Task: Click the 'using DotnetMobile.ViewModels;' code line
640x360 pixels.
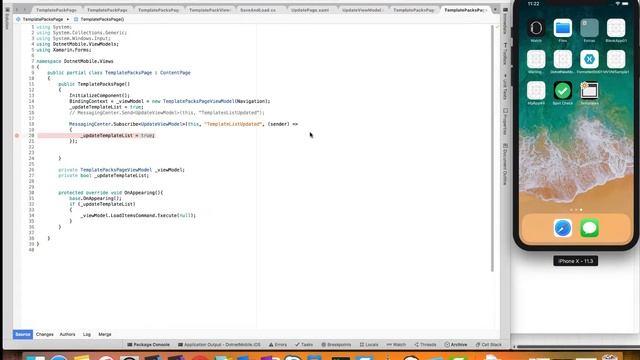Action: [x=78, y=44]
